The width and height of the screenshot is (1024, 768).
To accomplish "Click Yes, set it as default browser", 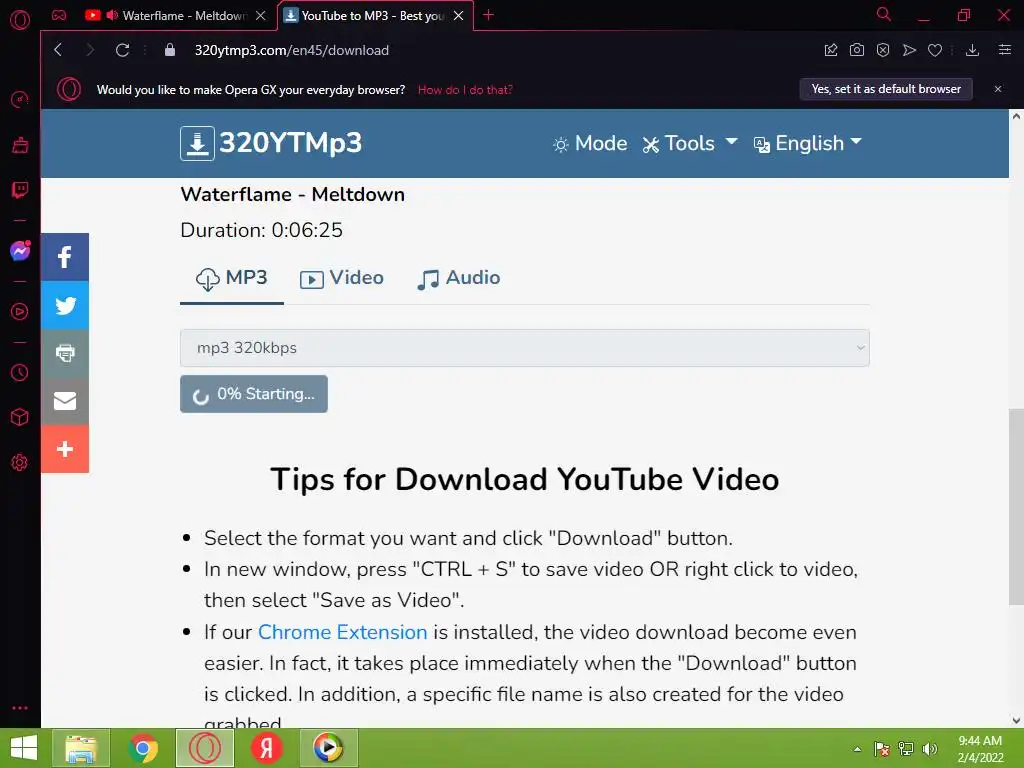I will pos(886,89).
